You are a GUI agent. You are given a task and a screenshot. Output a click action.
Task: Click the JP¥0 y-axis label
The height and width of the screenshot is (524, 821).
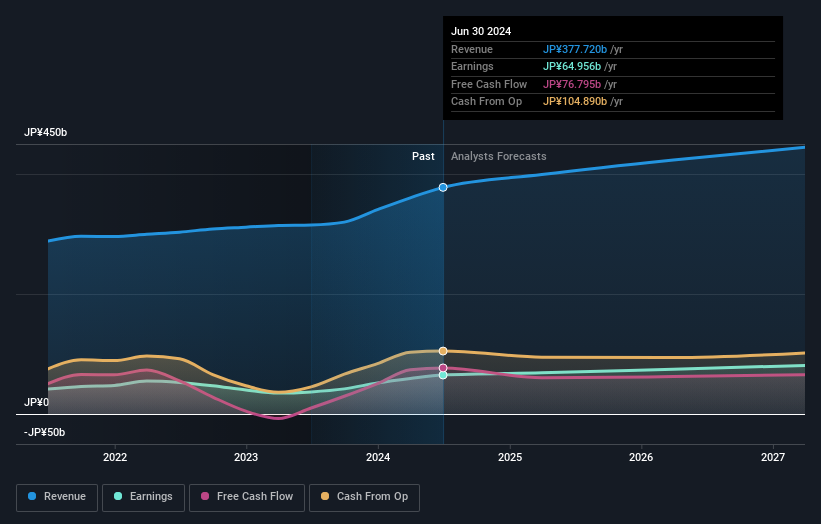click(x=36, y=402)
